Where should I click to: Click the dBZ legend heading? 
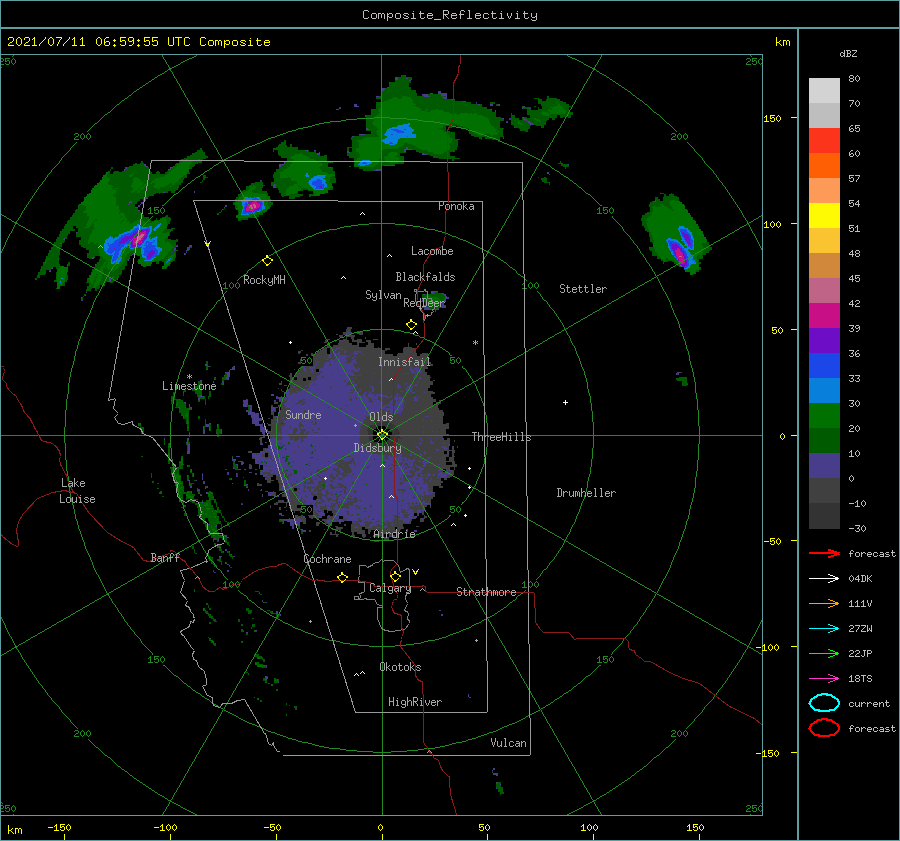(x=848, y=53)
